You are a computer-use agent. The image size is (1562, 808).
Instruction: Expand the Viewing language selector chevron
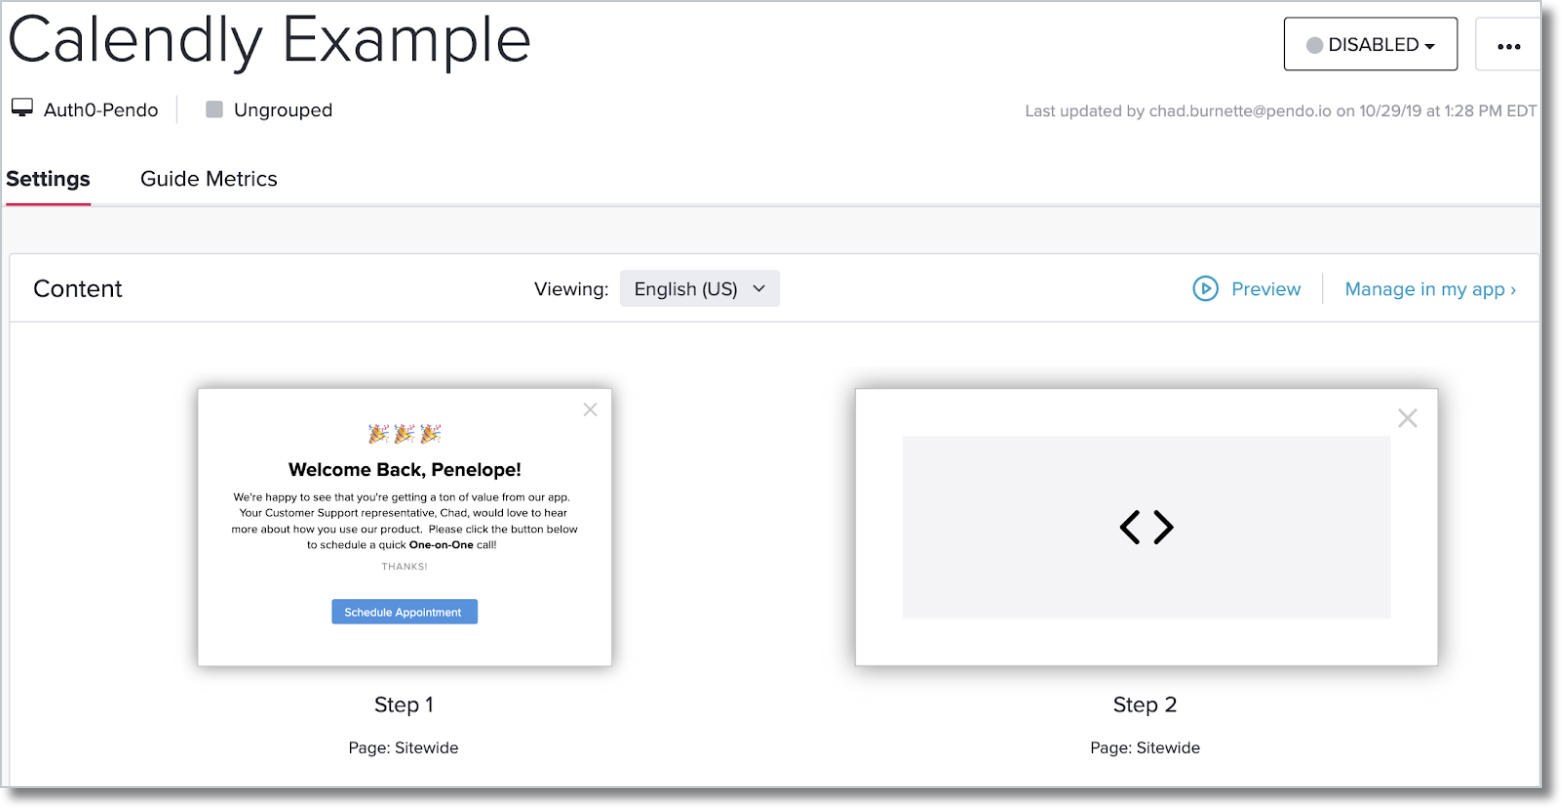tap(758, 288)
